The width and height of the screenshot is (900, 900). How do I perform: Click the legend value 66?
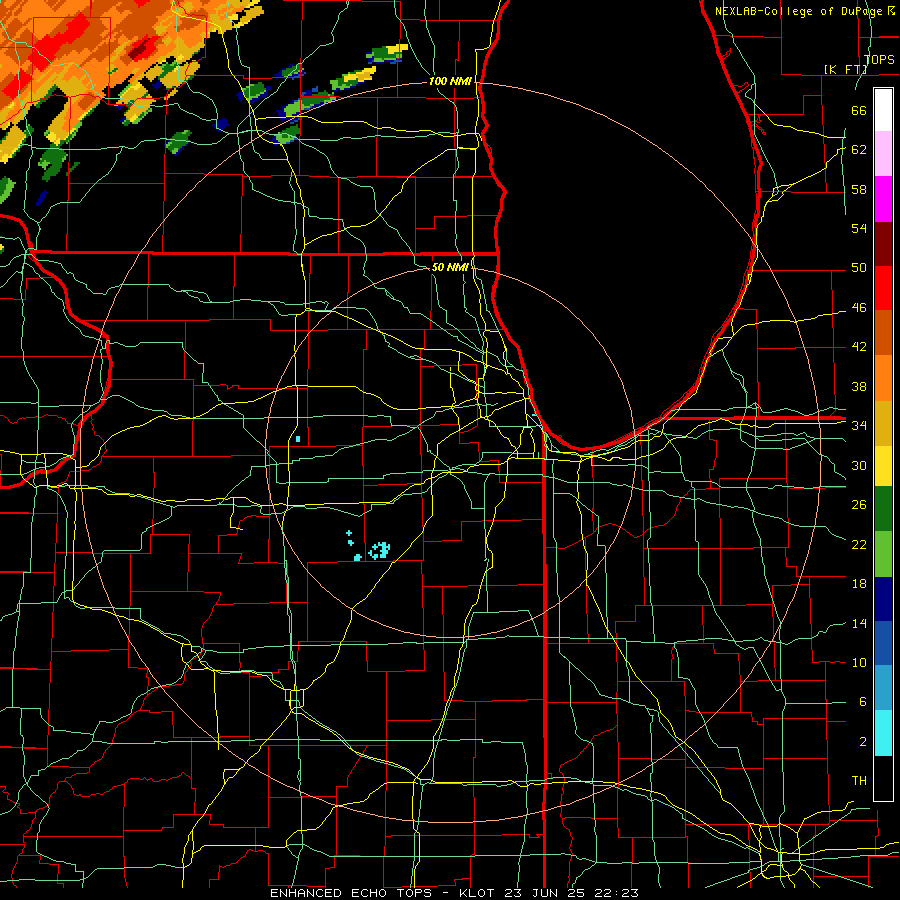click(859, 110)
